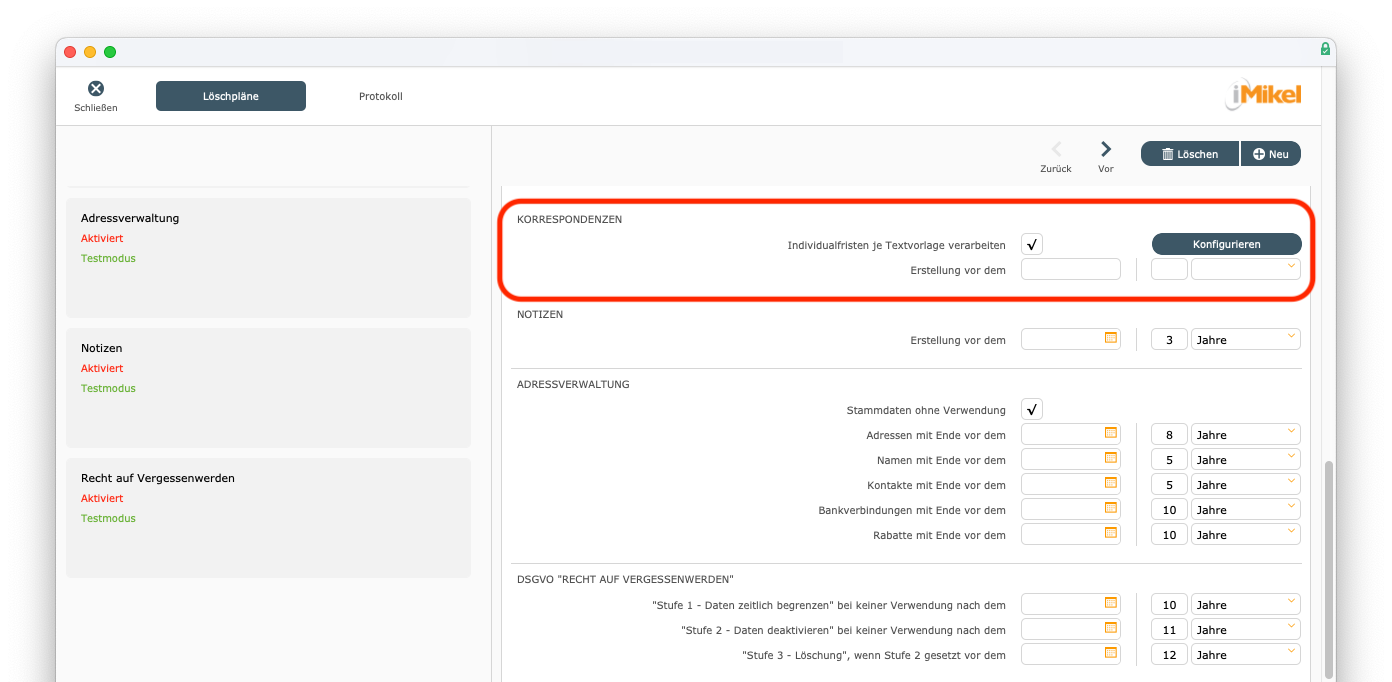Screen dimensions: 1392x682
Task: Uncheck Stammdaten ohne Verwendung checkbox
Action: click(1032, 409)
